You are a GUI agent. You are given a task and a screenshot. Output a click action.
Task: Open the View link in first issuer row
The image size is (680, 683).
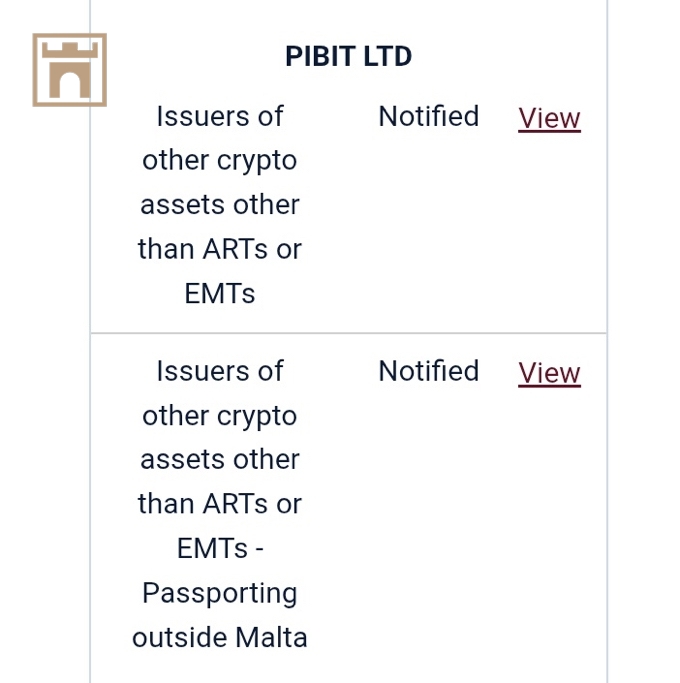(549, 118)
